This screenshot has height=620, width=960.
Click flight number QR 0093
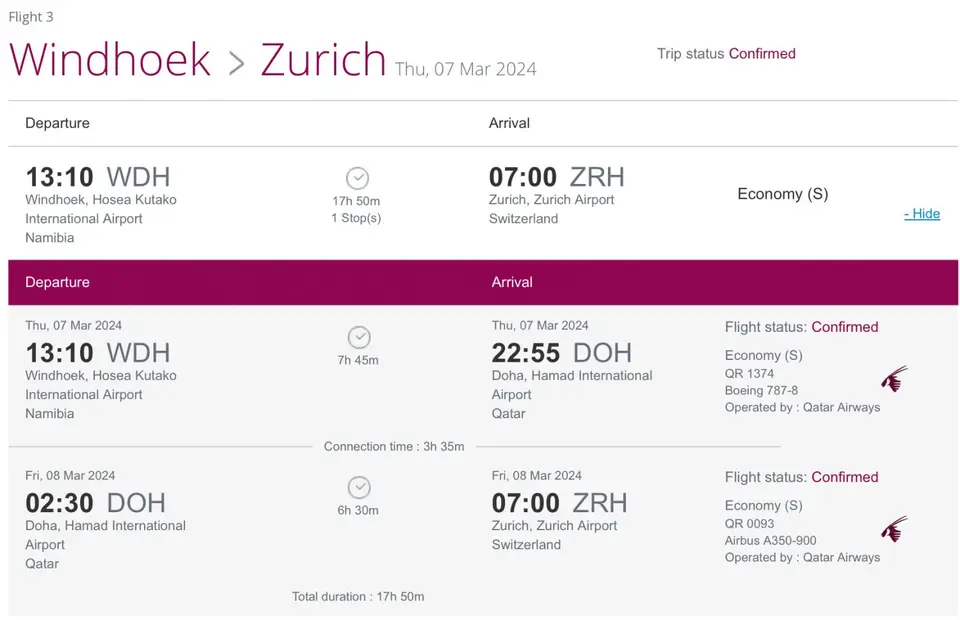749,523
